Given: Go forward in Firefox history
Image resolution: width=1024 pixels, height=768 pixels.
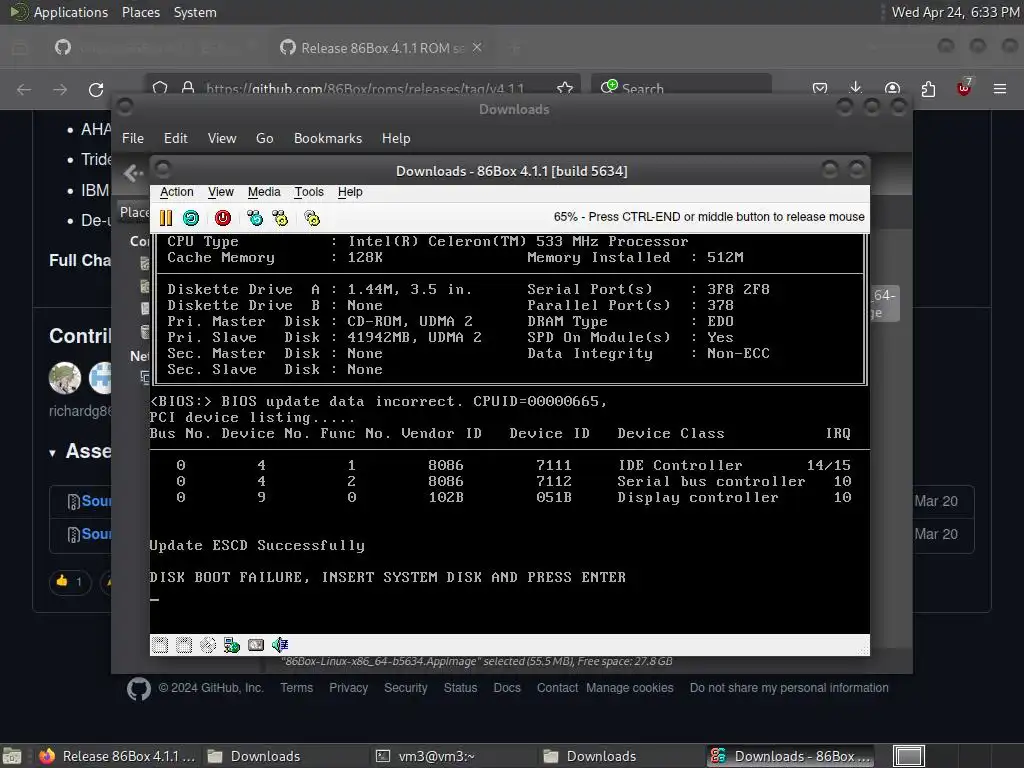Looking at the screenshot, I should point(60,89).
